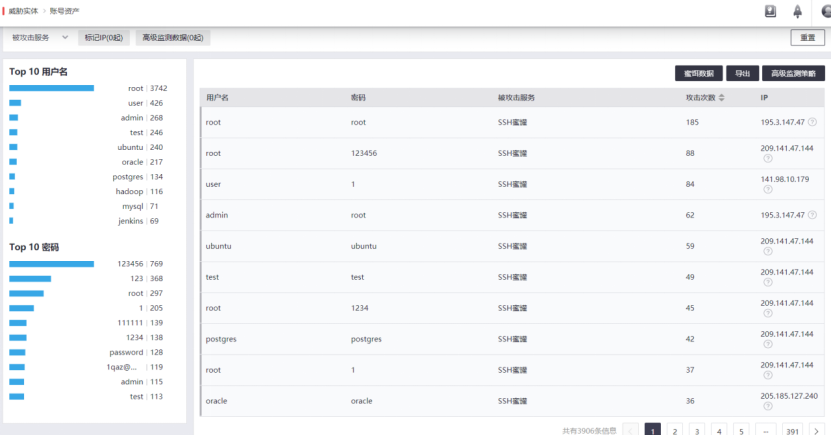
Task: Click the blue bar for root username
Action: pos(51,88)
